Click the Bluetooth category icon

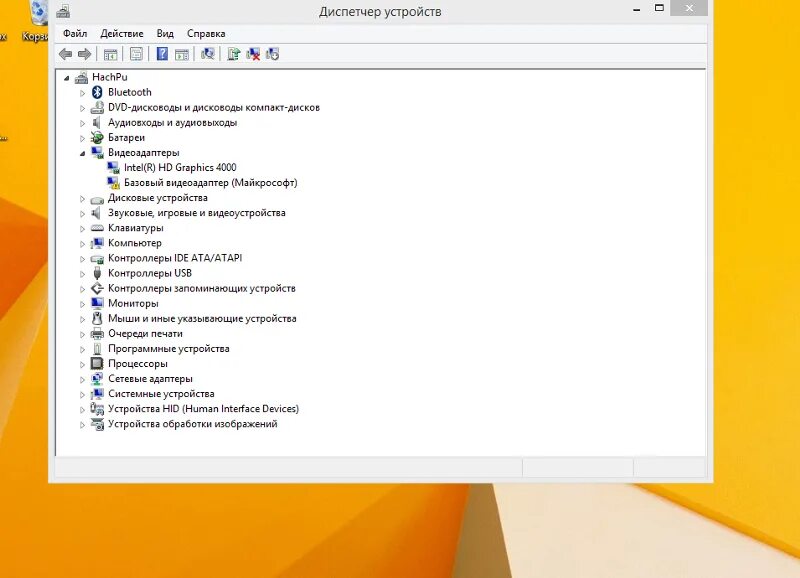pos(97,92)
